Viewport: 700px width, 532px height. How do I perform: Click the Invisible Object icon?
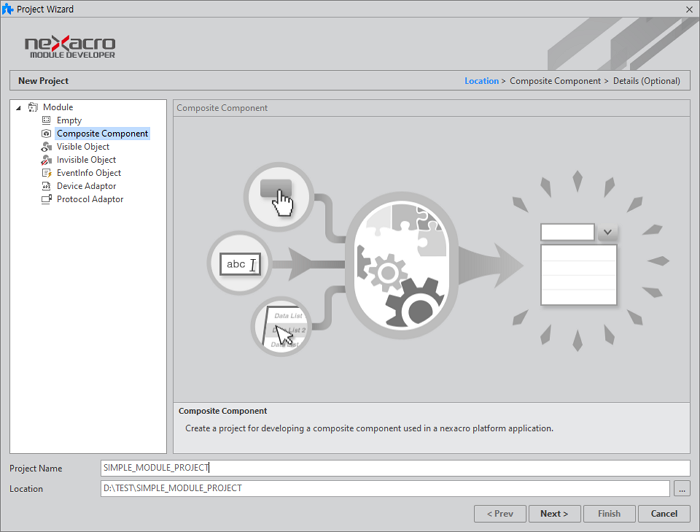pos(46,160)
